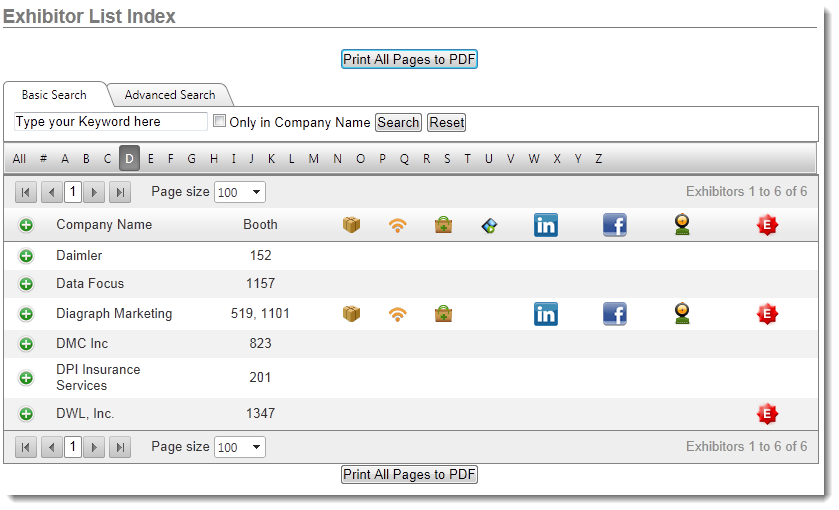Click the top Print All Pages to PDF button
Viewport: 839px width, 510px height.
tap(409, 59)
